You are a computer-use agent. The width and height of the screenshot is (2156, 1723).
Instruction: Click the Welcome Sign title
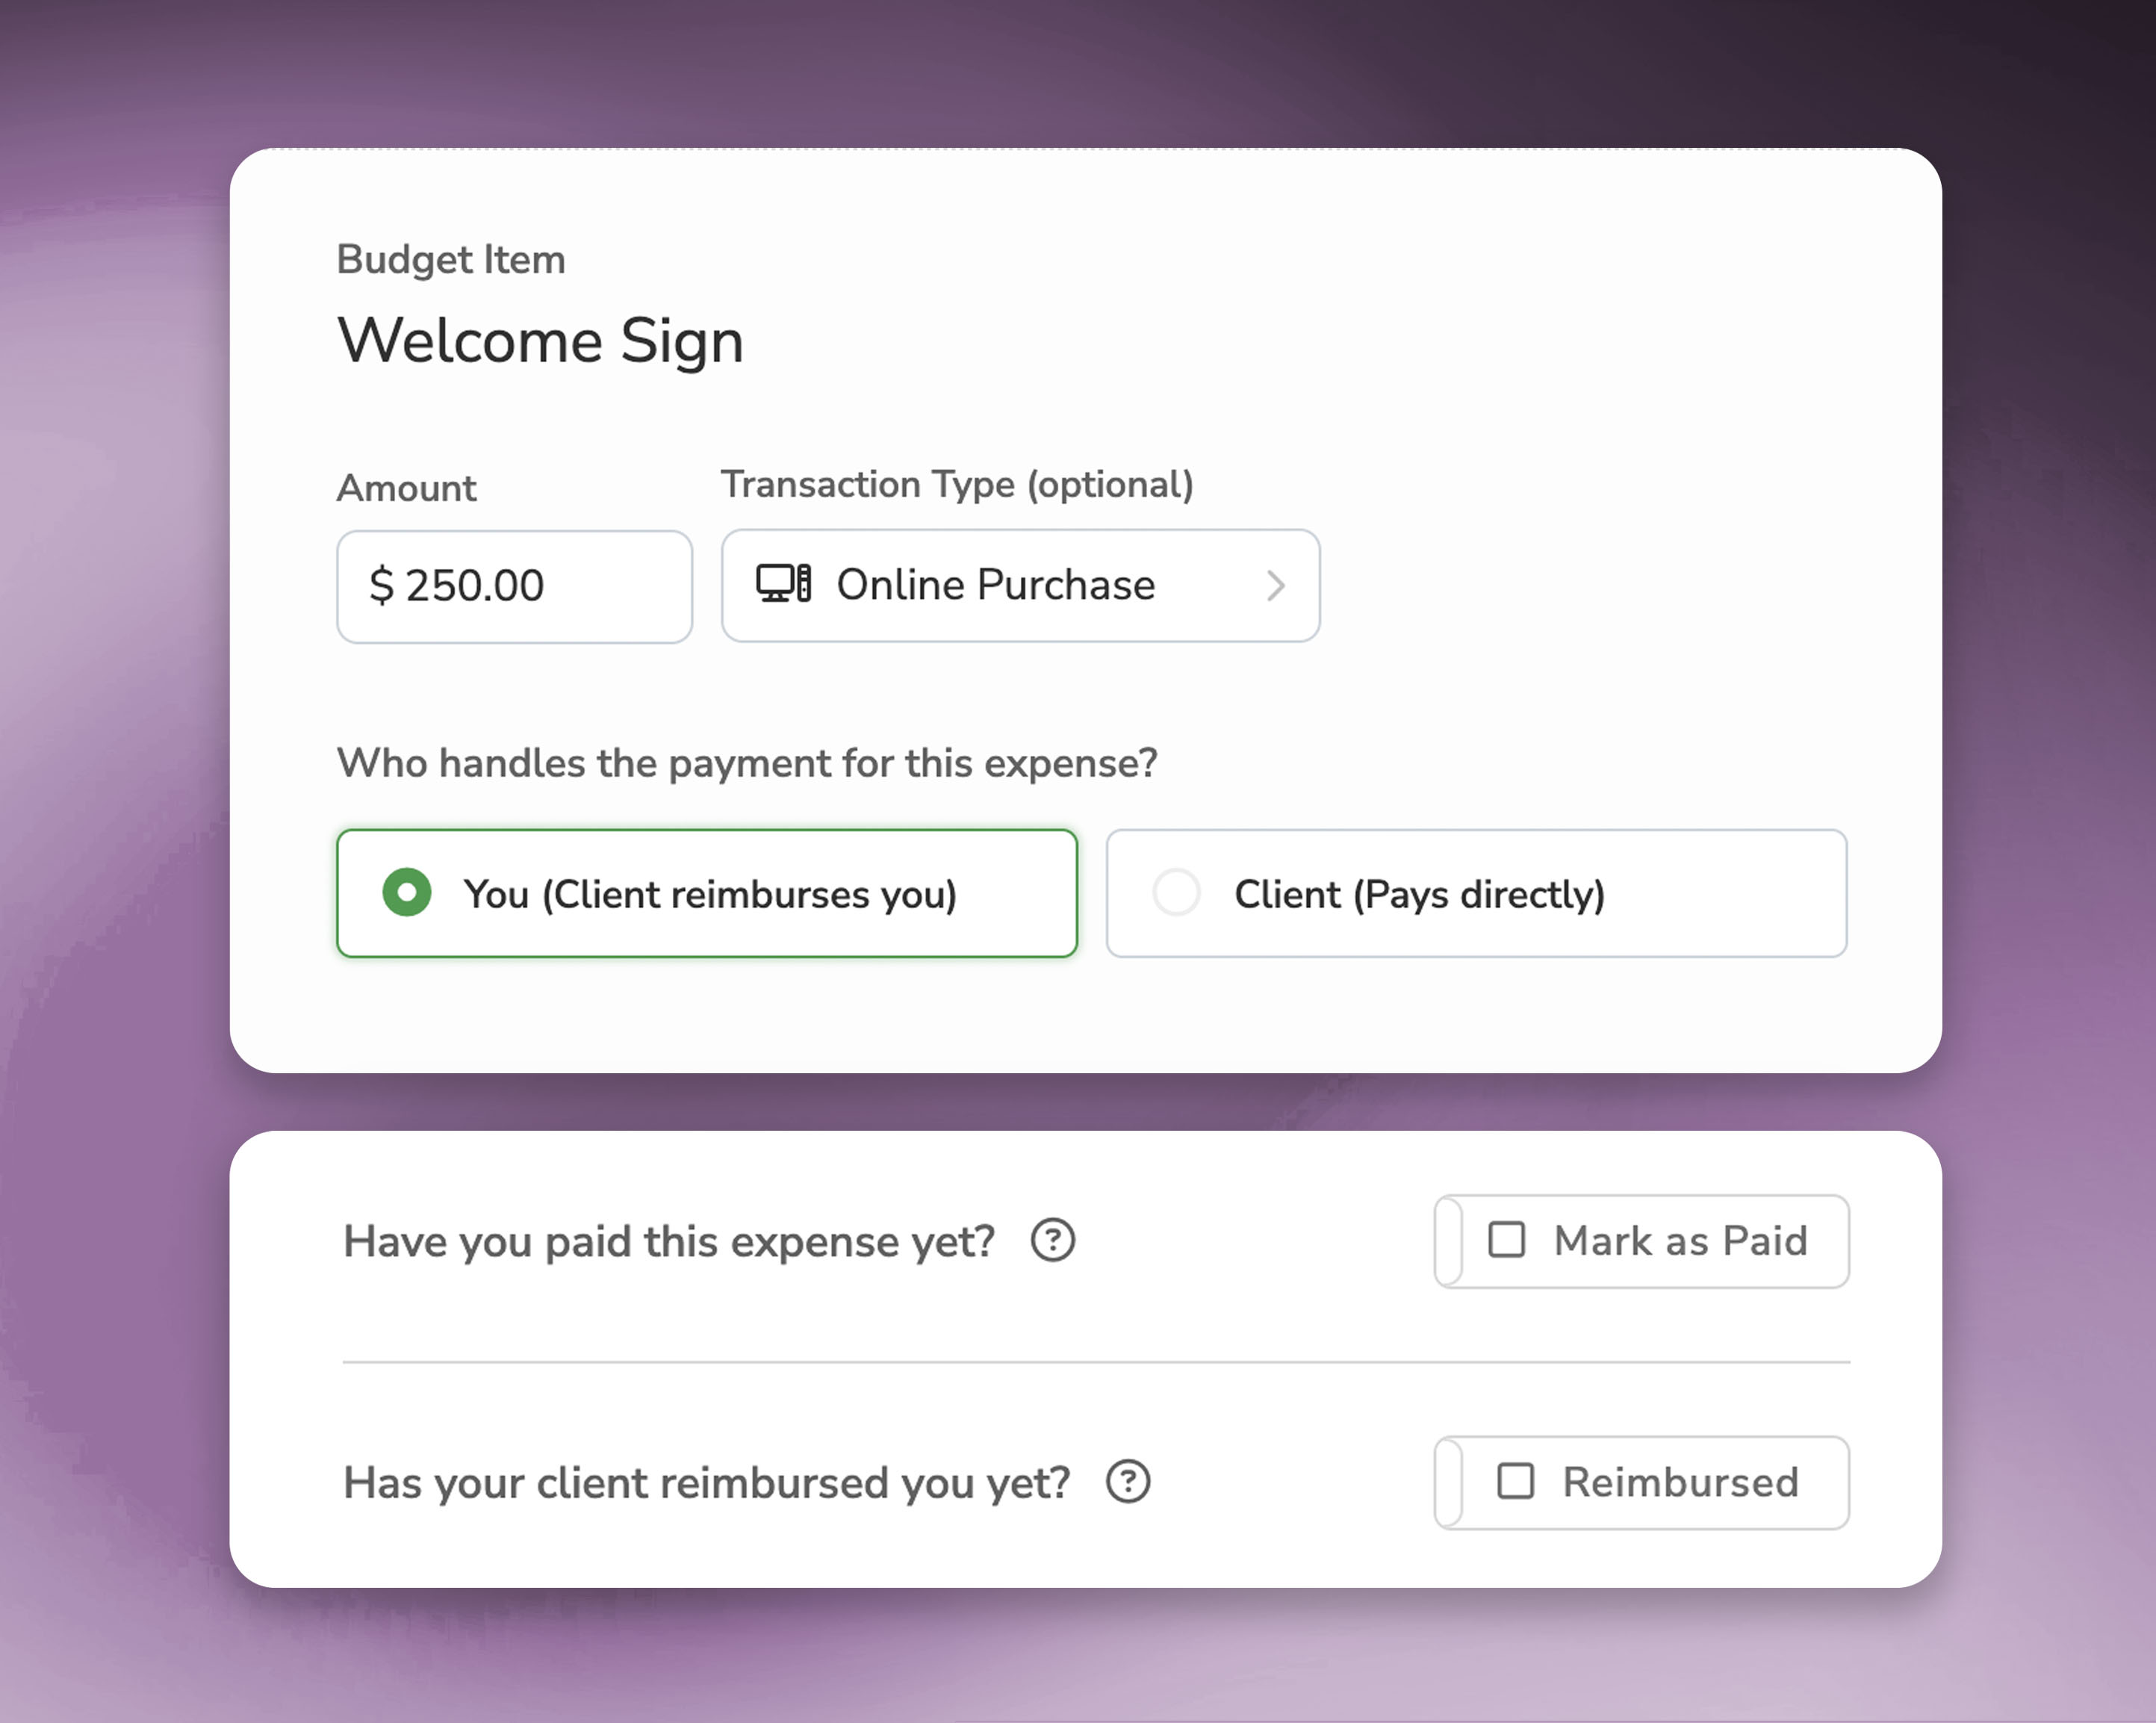point(540,341)
